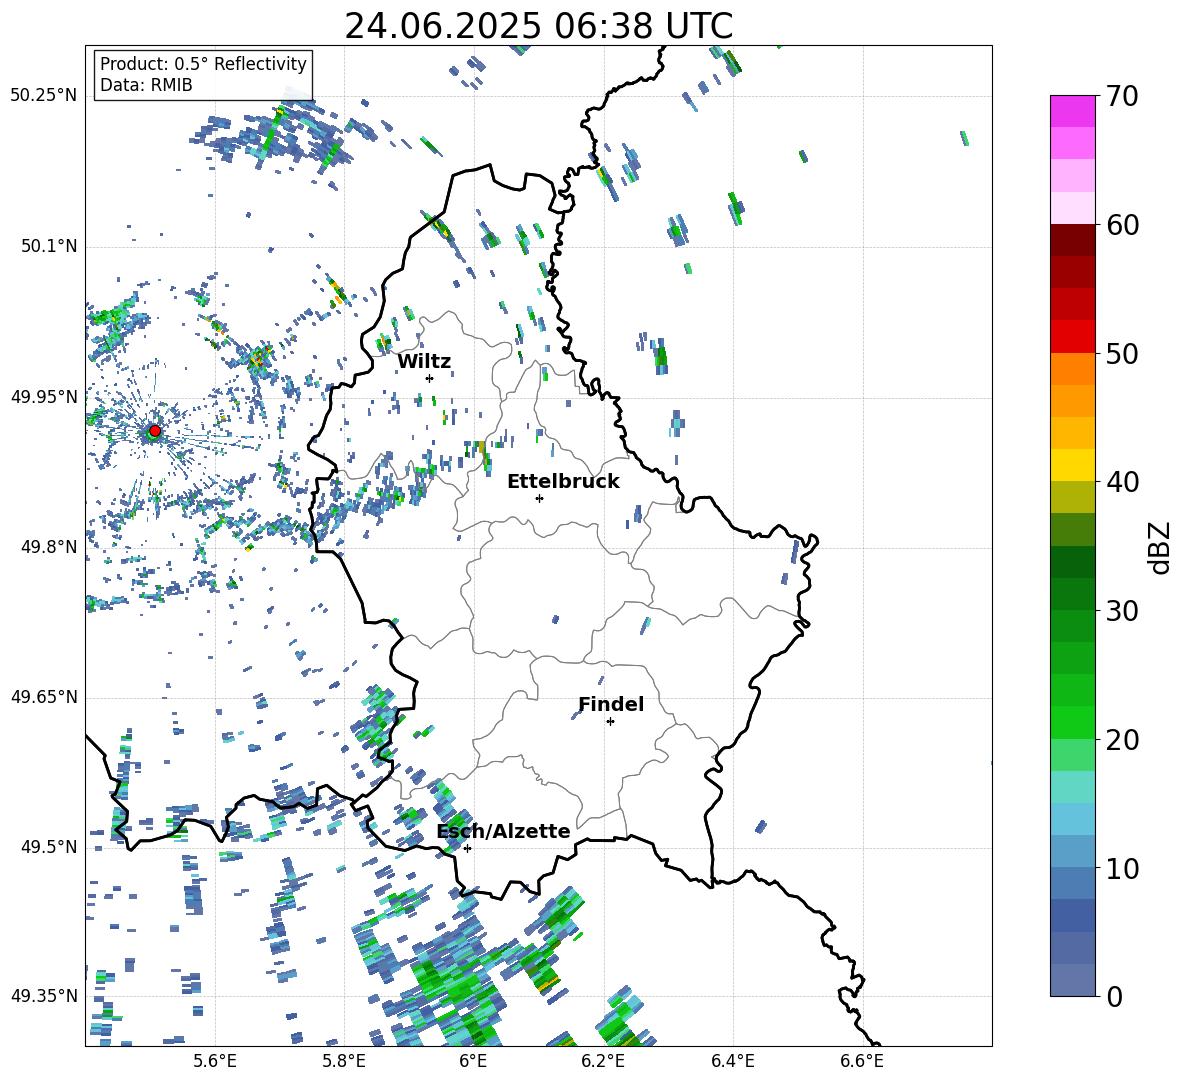This screenshot has width=1184, height=1081.
Task: Click the colorbar tick label 70
Action: [1122, 97]
